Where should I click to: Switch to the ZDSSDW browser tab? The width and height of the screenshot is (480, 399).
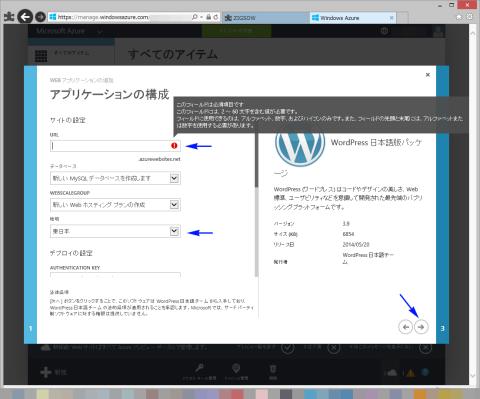tap(265, 18)
